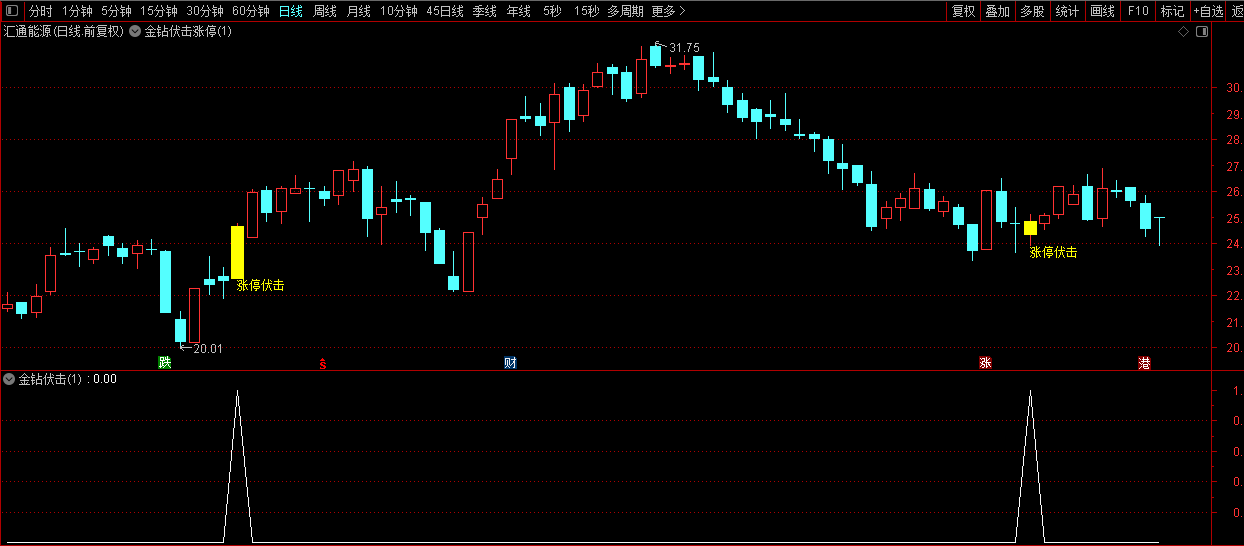Click the 涨停伏击 label under the second yellow candle
Image resolution: width=1244 pixels, height=546 pixels.
click(1054, 253)
